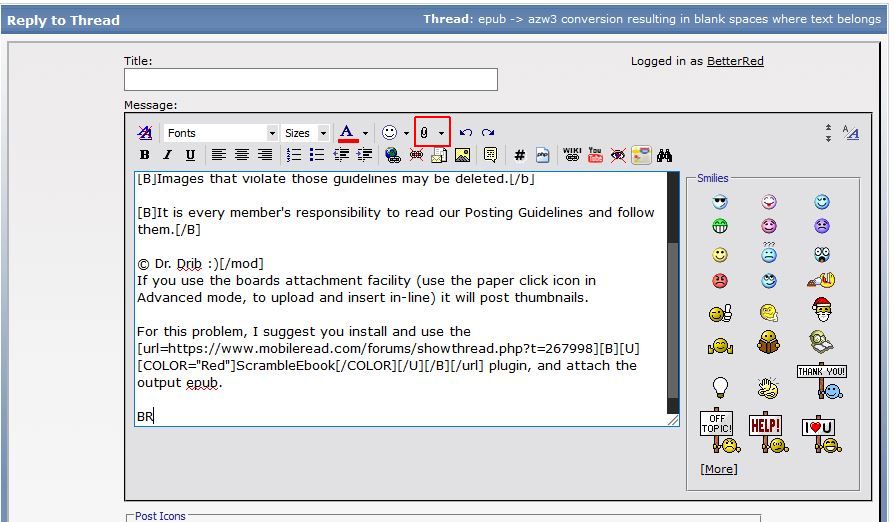Insert the book-reading smiley
Viewport: 894px width, 522px height.
(769, 342)
